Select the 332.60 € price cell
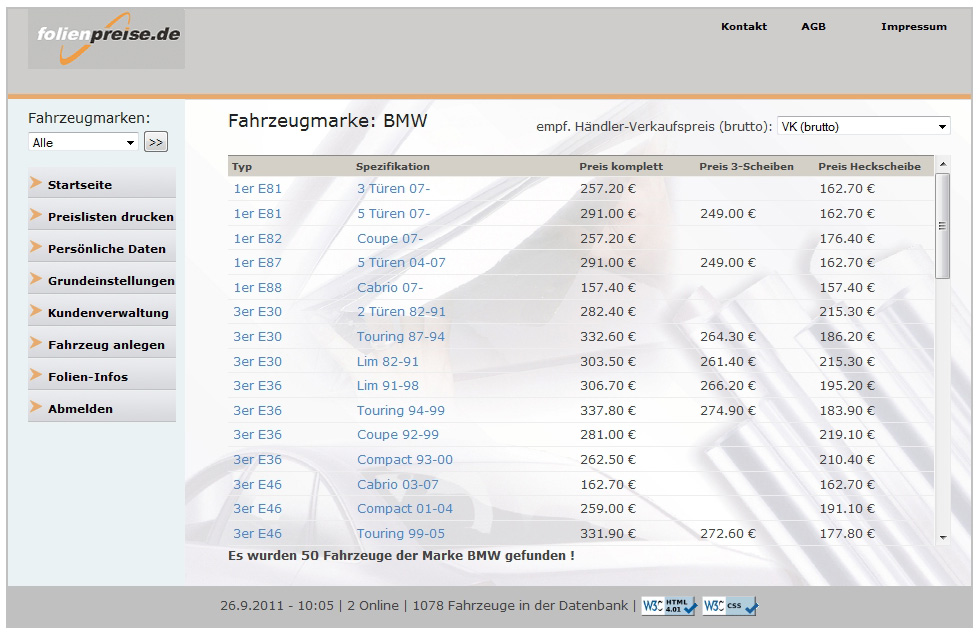980x638 pixels. coord(608,337)
